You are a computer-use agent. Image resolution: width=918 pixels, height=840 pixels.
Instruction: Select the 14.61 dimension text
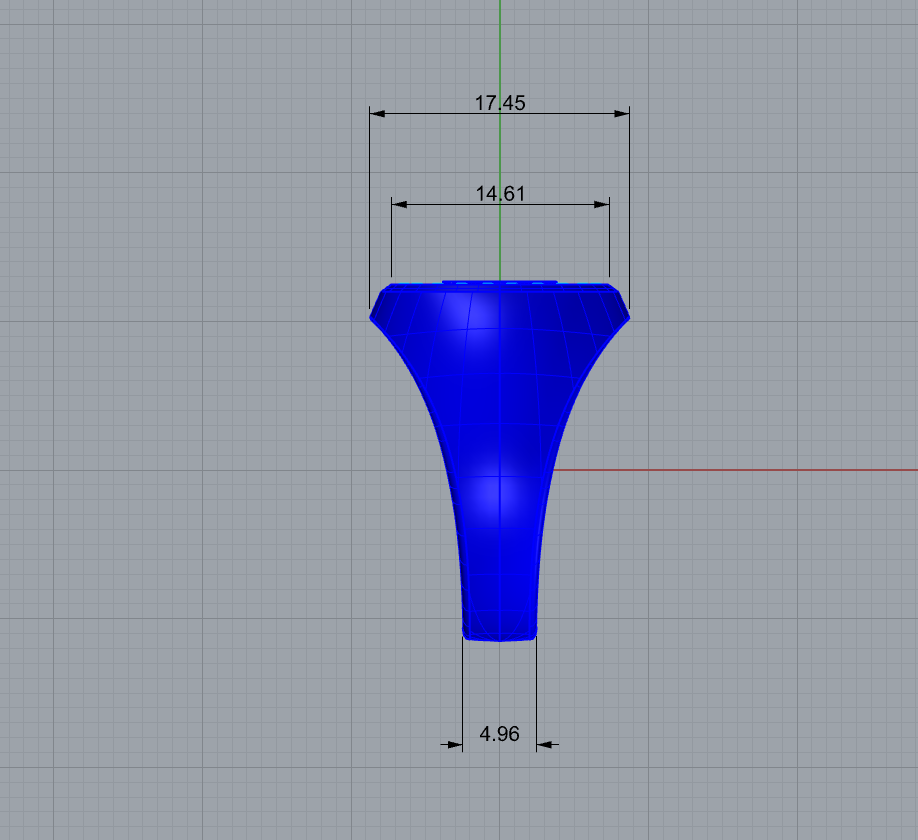pos(500,194)
